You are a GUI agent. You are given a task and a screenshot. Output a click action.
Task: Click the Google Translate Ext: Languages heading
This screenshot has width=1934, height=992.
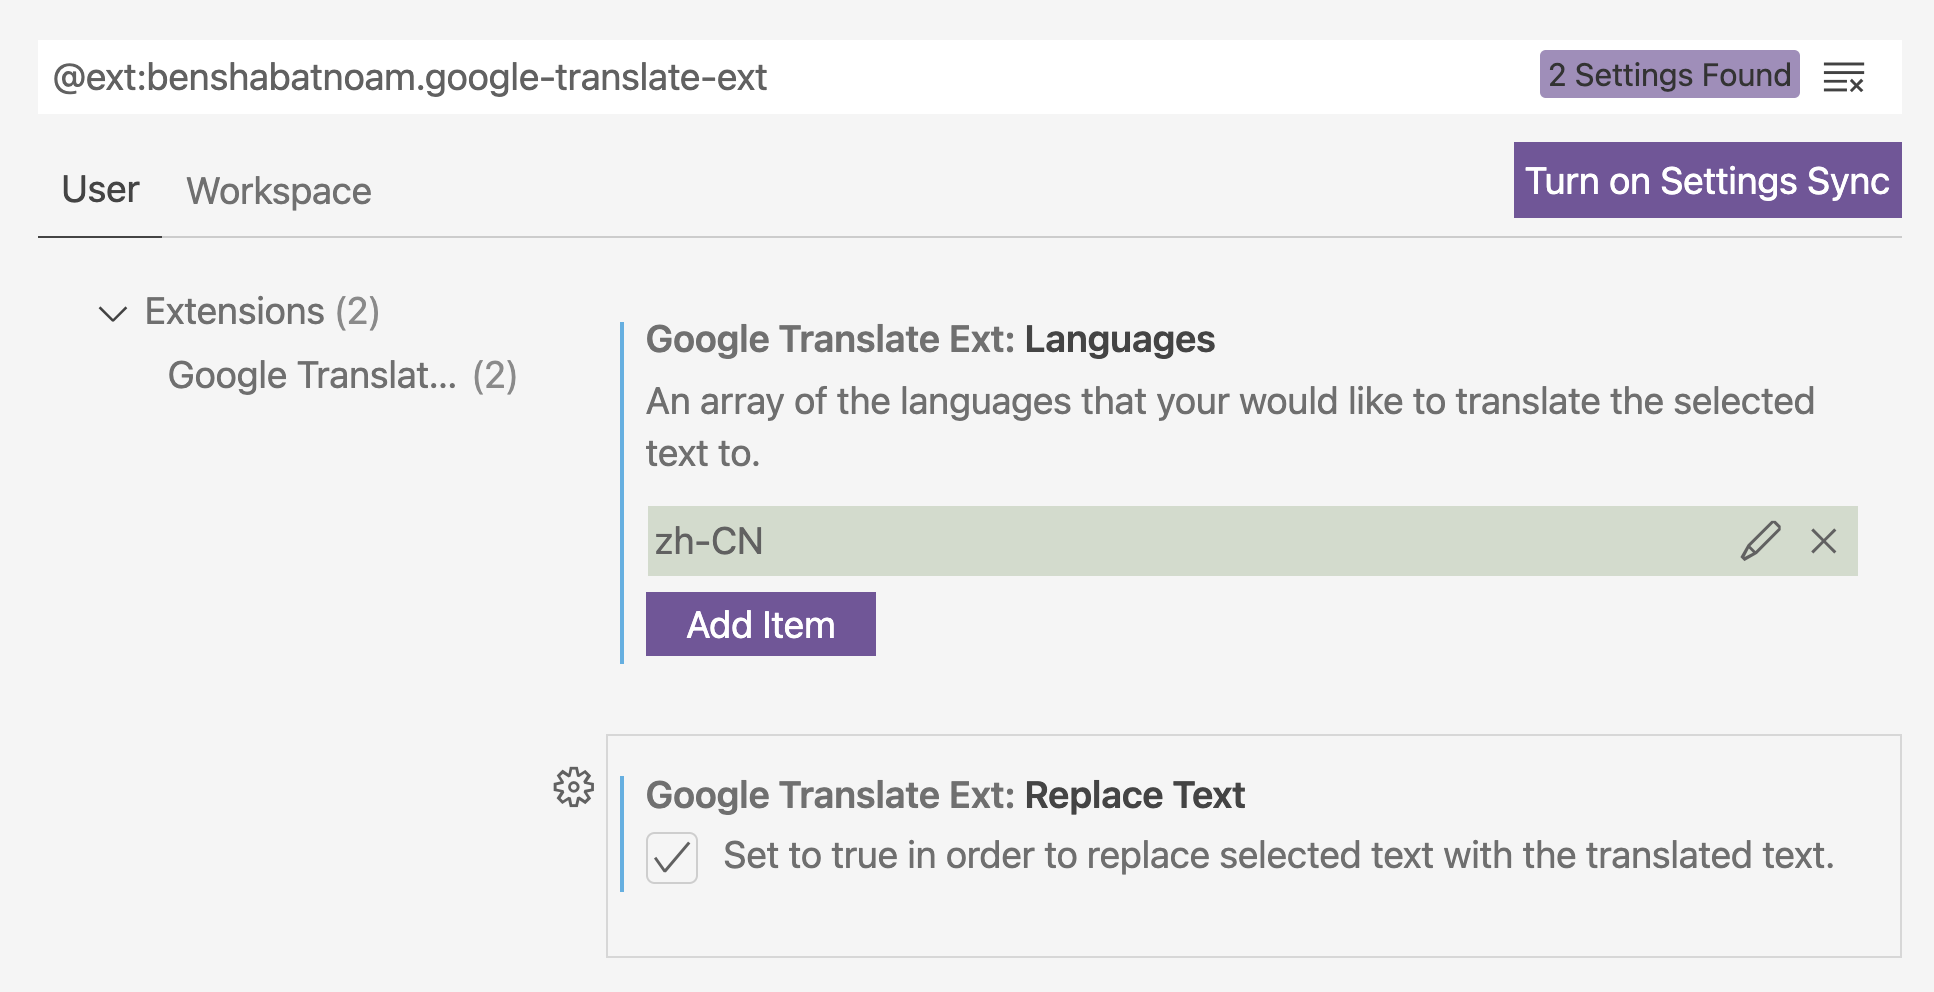pos(930,340)
